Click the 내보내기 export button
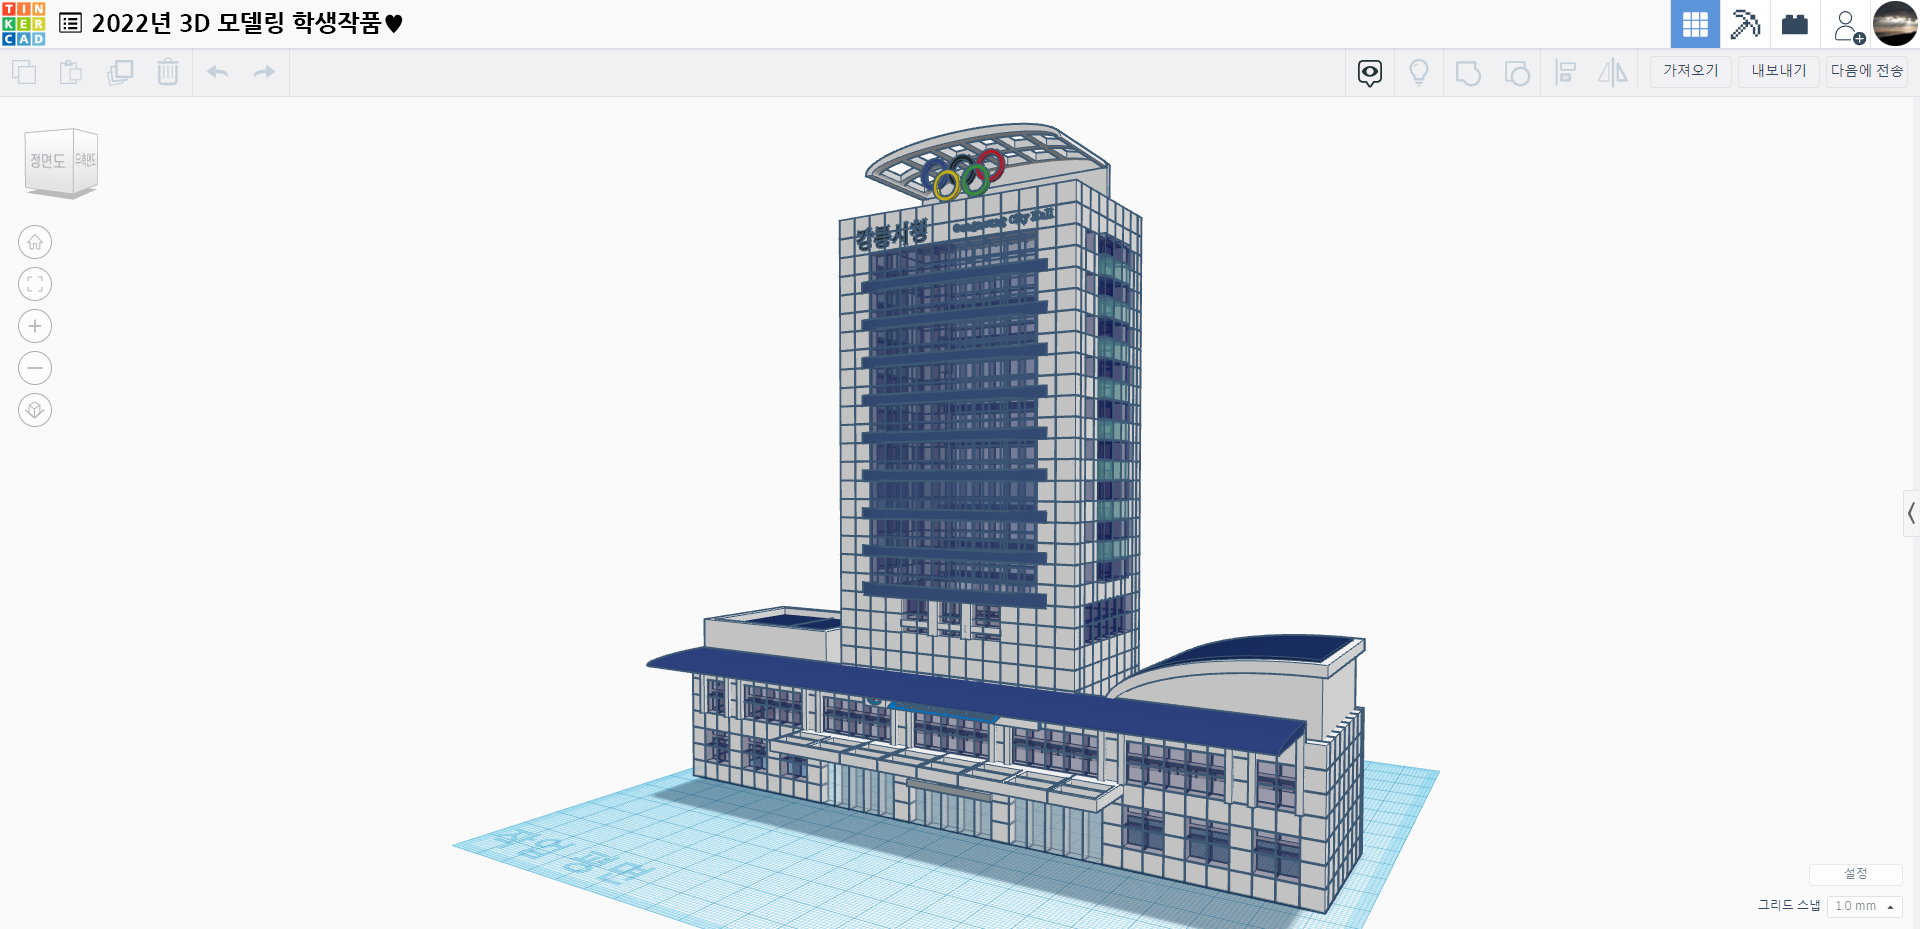This screenshot has width=1920, height=929. point(1779,71)
